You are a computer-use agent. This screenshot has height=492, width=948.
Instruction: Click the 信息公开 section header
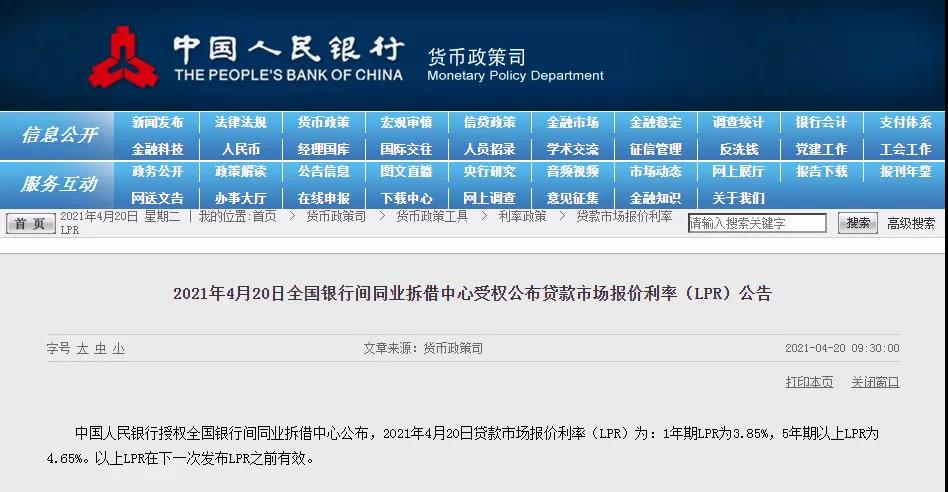coord(59,135)
